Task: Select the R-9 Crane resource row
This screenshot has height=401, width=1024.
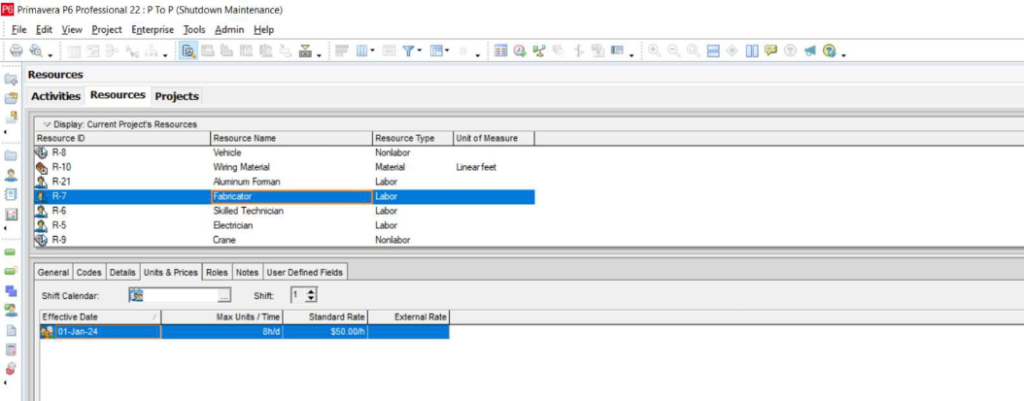Action: click(x=284, y=240)
